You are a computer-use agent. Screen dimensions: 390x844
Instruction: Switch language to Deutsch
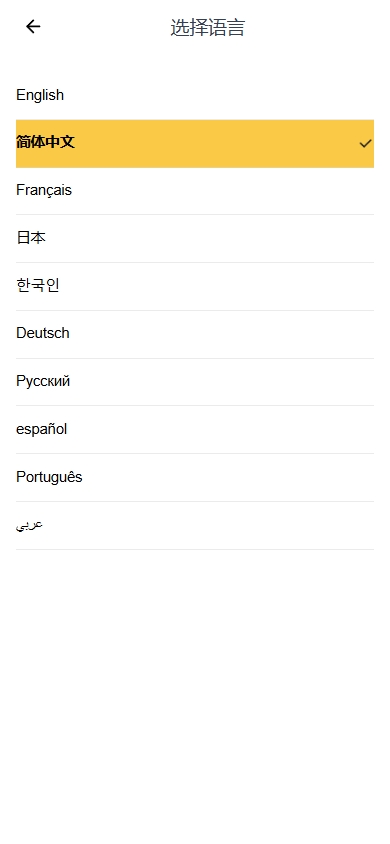[195, 334]
